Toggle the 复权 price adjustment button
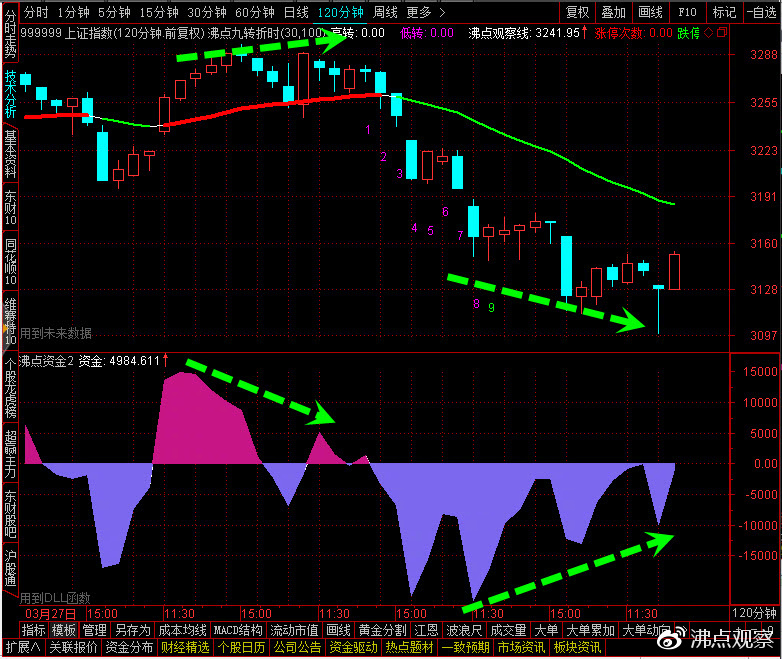Screen dimensions: 782x659 point(578,12)
